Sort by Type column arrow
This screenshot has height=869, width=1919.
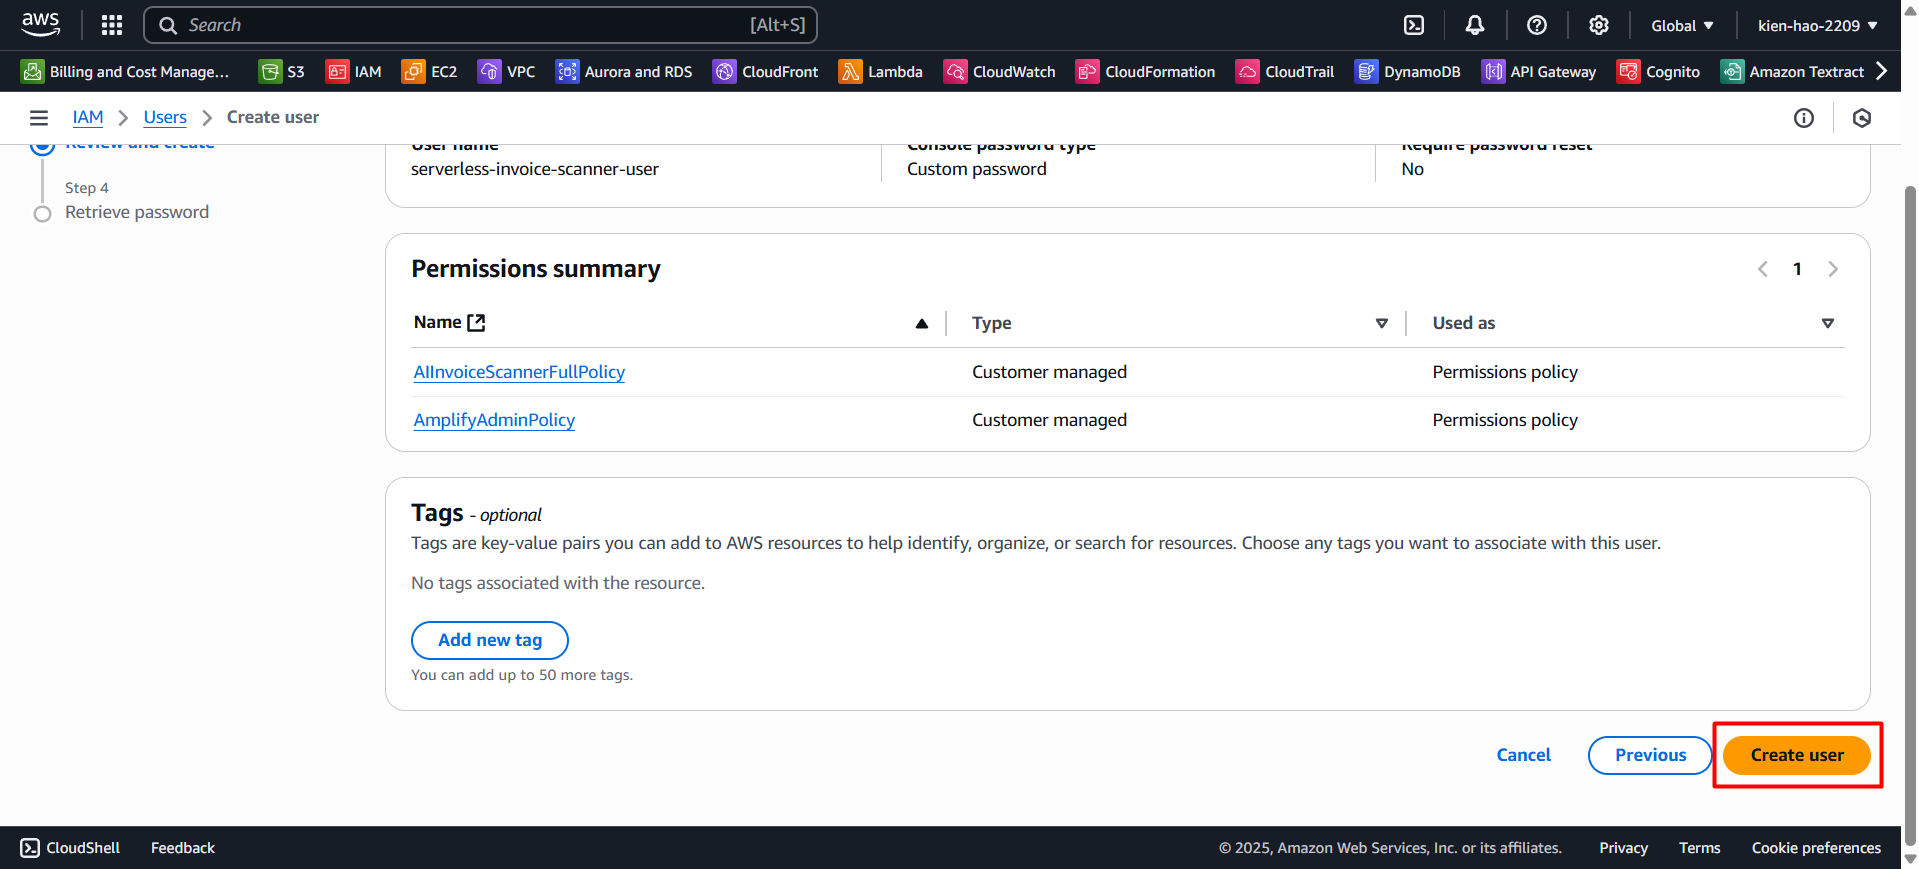coord(1382,323)
